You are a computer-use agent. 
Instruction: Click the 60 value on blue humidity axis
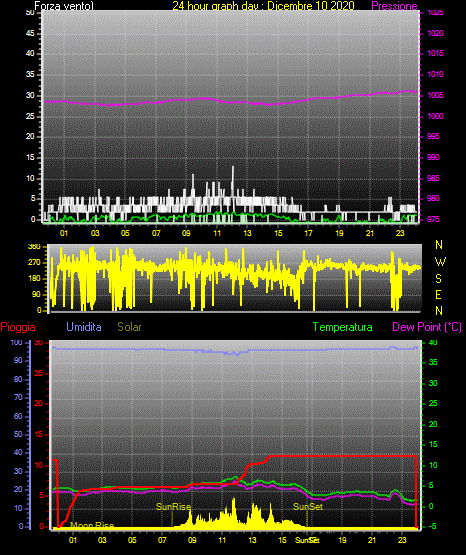point(18,416)
